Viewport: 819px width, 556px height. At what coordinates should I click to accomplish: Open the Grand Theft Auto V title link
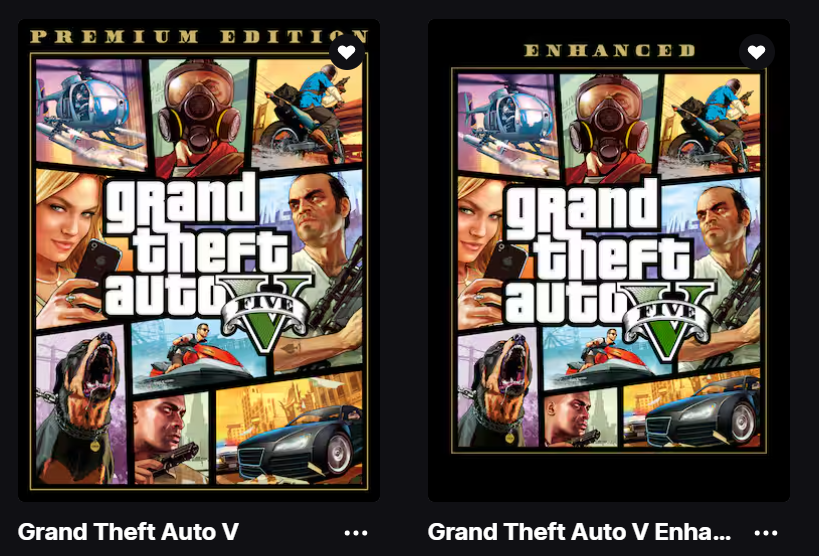(128, 532)
